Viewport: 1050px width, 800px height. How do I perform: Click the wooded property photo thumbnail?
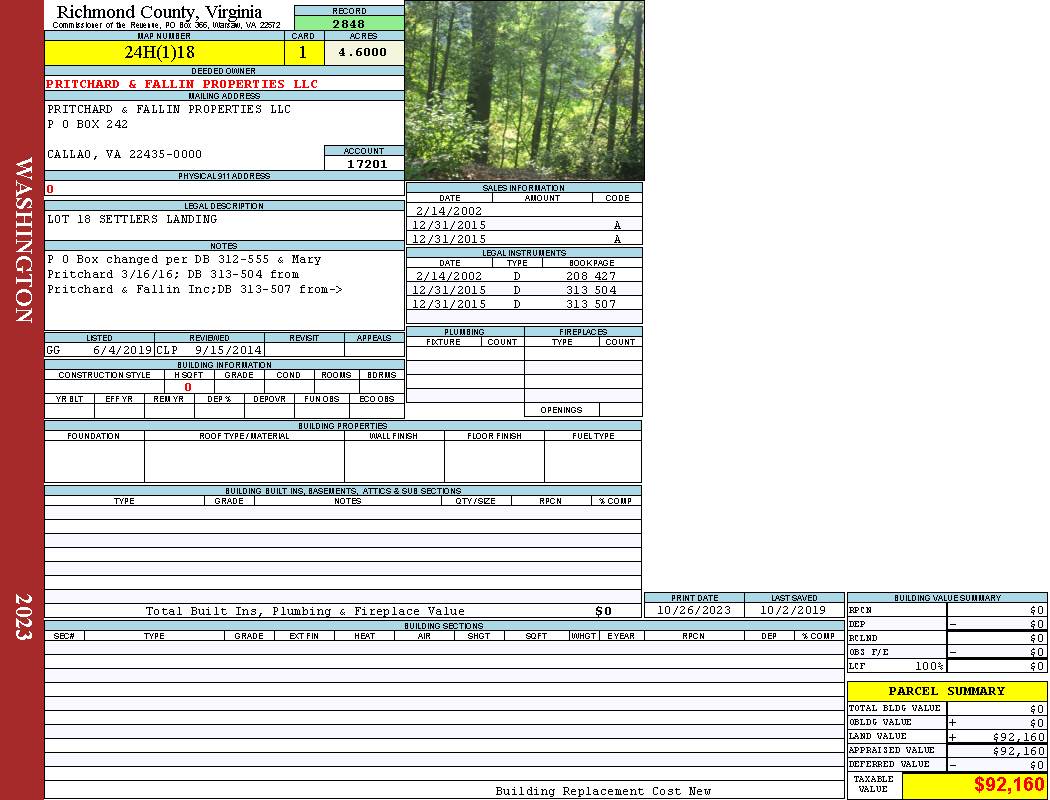pos(524,90)
